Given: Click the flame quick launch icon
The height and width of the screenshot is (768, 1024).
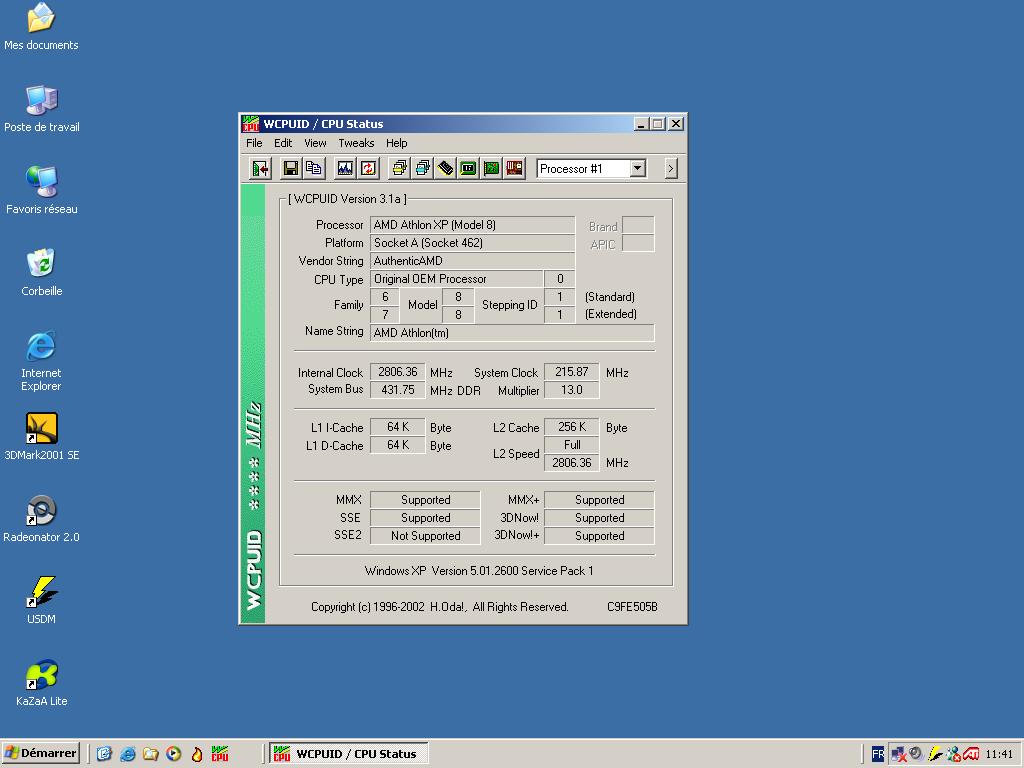Looking at the screenshot, I should [x=197, y=754].
